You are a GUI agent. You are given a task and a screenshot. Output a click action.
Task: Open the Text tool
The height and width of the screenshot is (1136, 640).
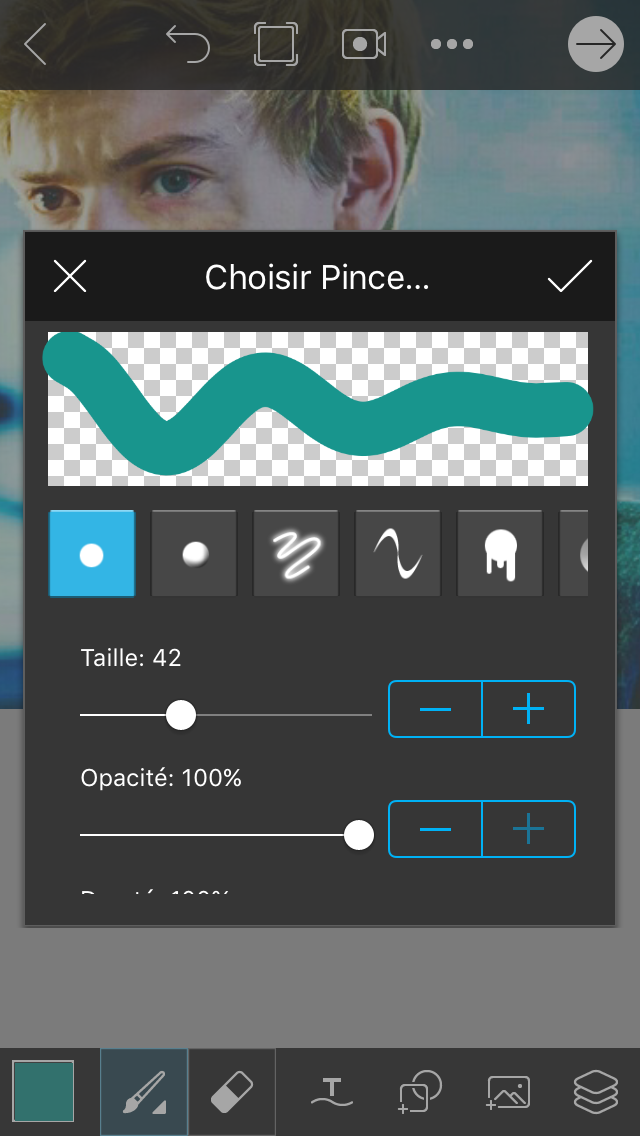332,1092
